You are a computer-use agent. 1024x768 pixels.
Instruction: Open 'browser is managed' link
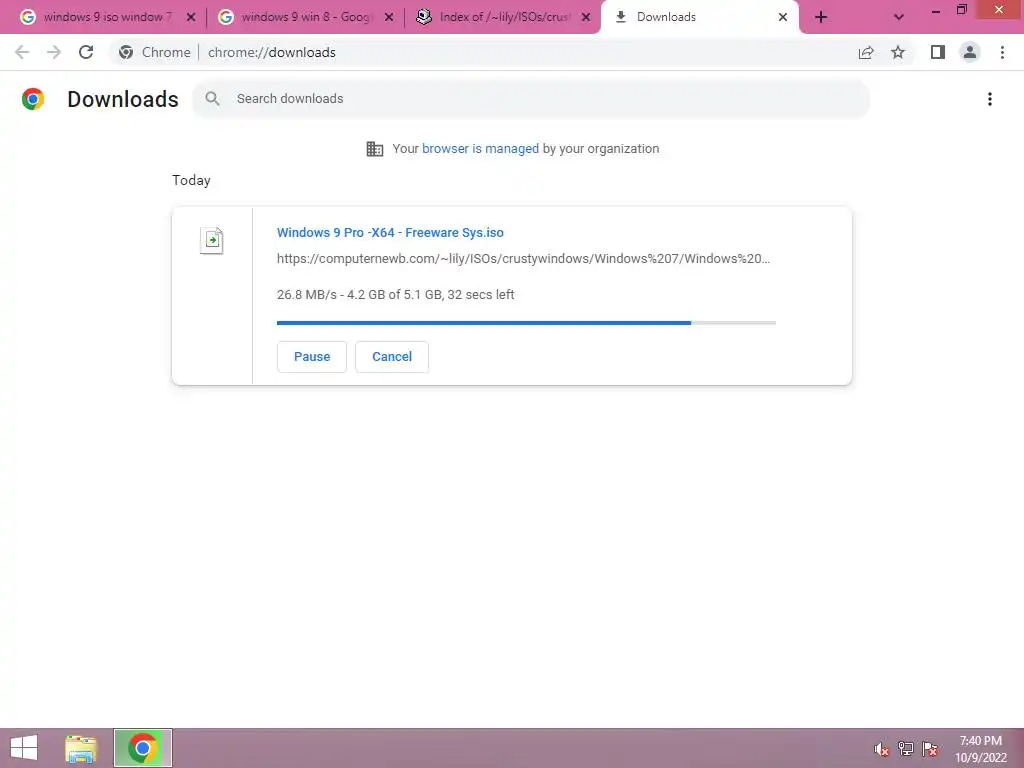[x=480, y=149]
